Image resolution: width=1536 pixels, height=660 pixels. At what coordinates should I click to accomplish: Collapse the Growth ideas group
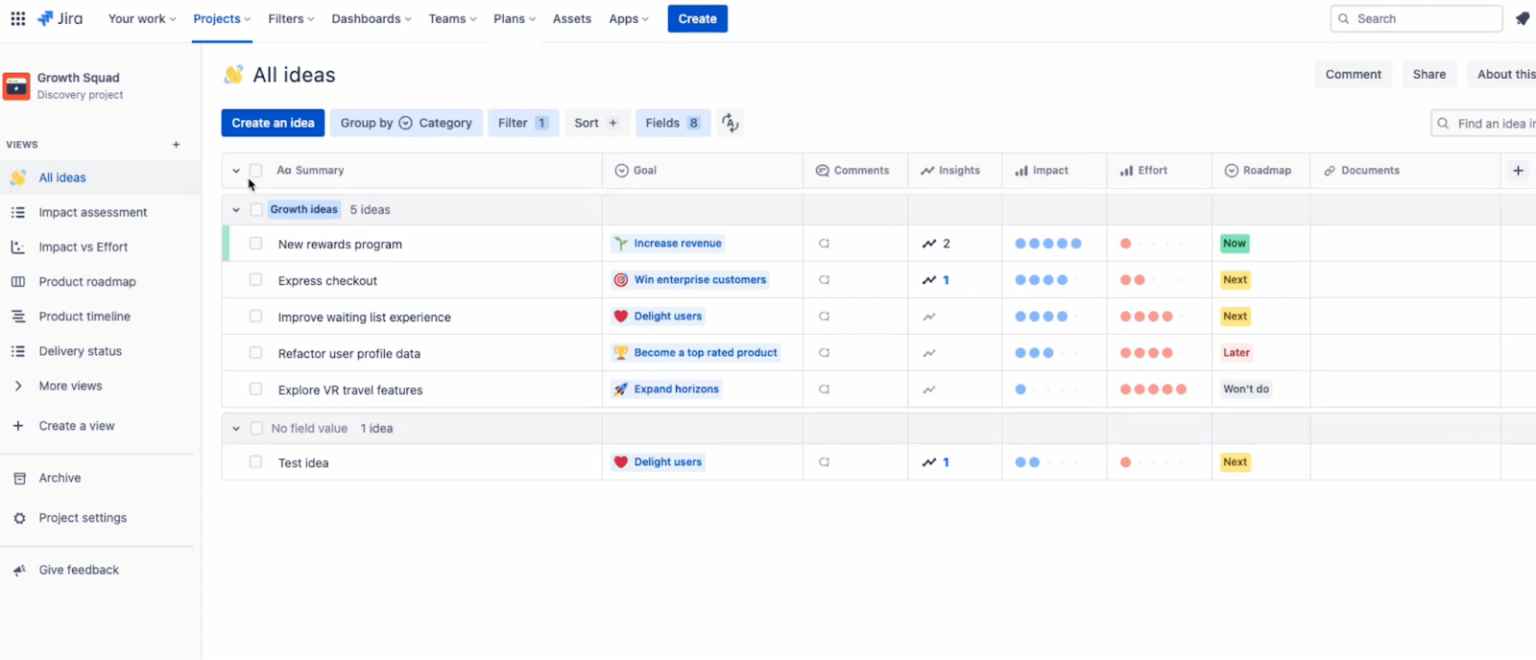(236, 209)
